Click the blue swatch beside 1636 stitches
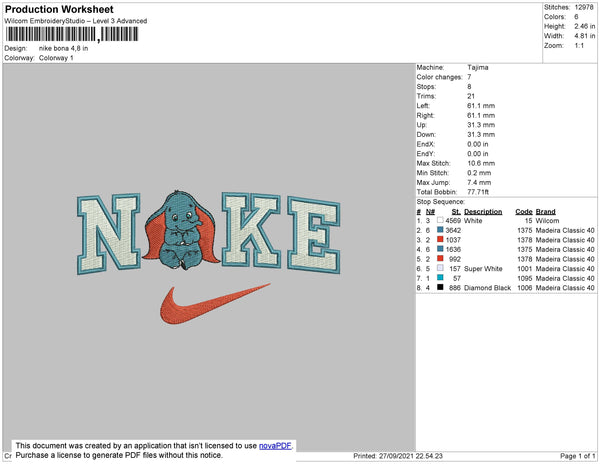This screenshot has height=464, width=600. click(x=440, y=249)
